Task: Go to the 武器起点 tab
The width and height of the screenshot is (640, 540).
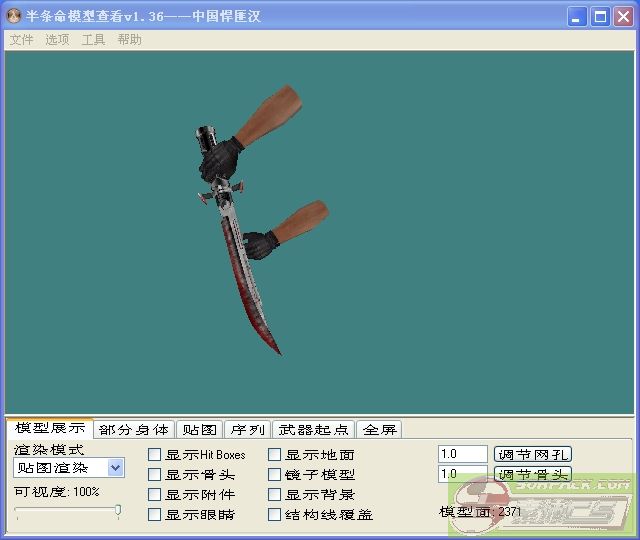Action: pyautogui.click(x=314, y=430)
